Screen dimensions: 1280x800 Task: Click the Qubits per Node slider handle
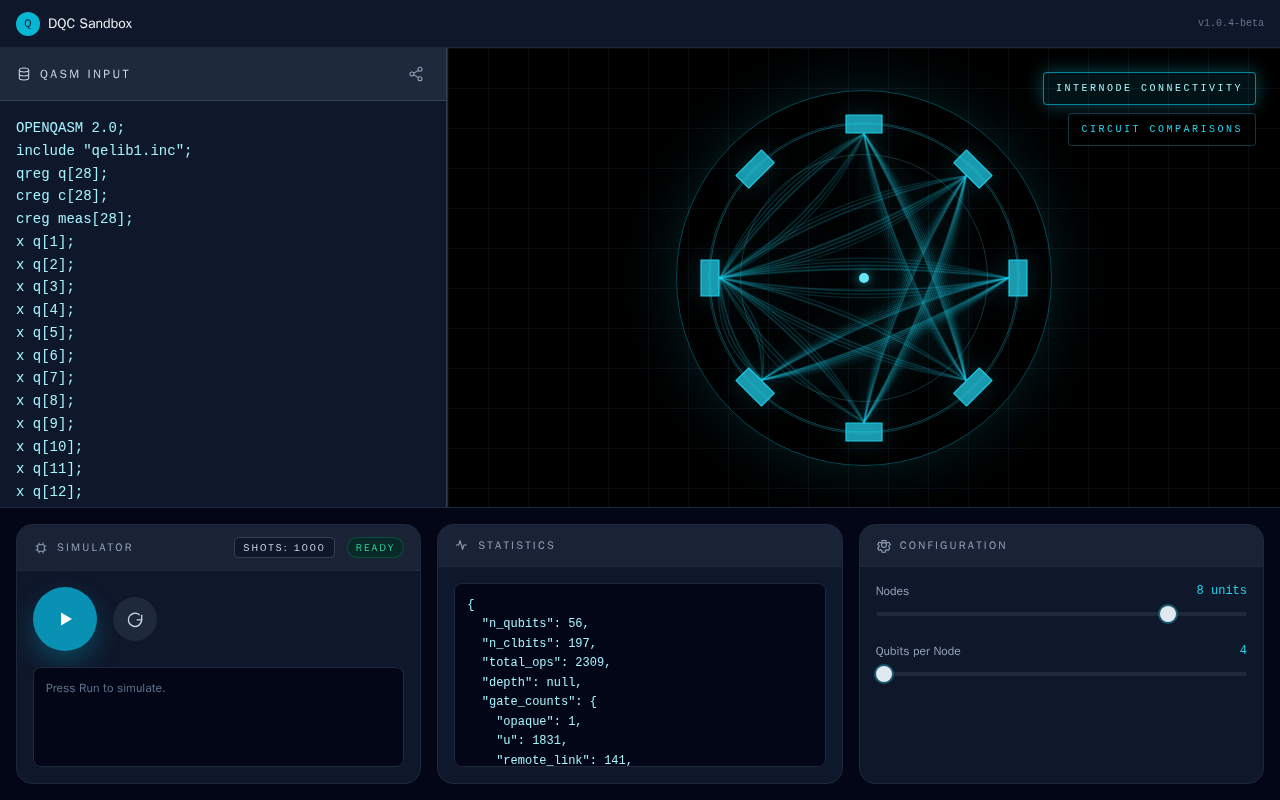point(884,674)
